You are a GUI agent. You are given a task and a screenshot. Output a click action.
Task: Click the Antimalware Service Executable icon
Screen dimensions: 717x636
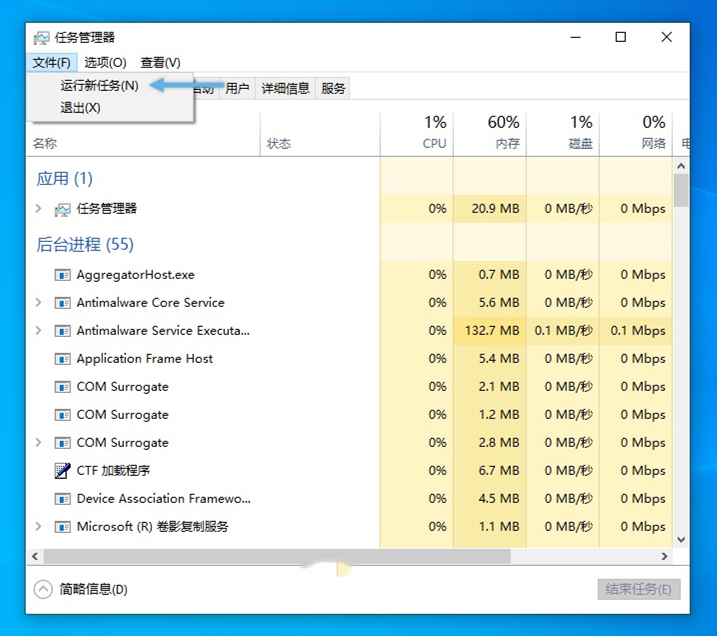click(62, 331)
